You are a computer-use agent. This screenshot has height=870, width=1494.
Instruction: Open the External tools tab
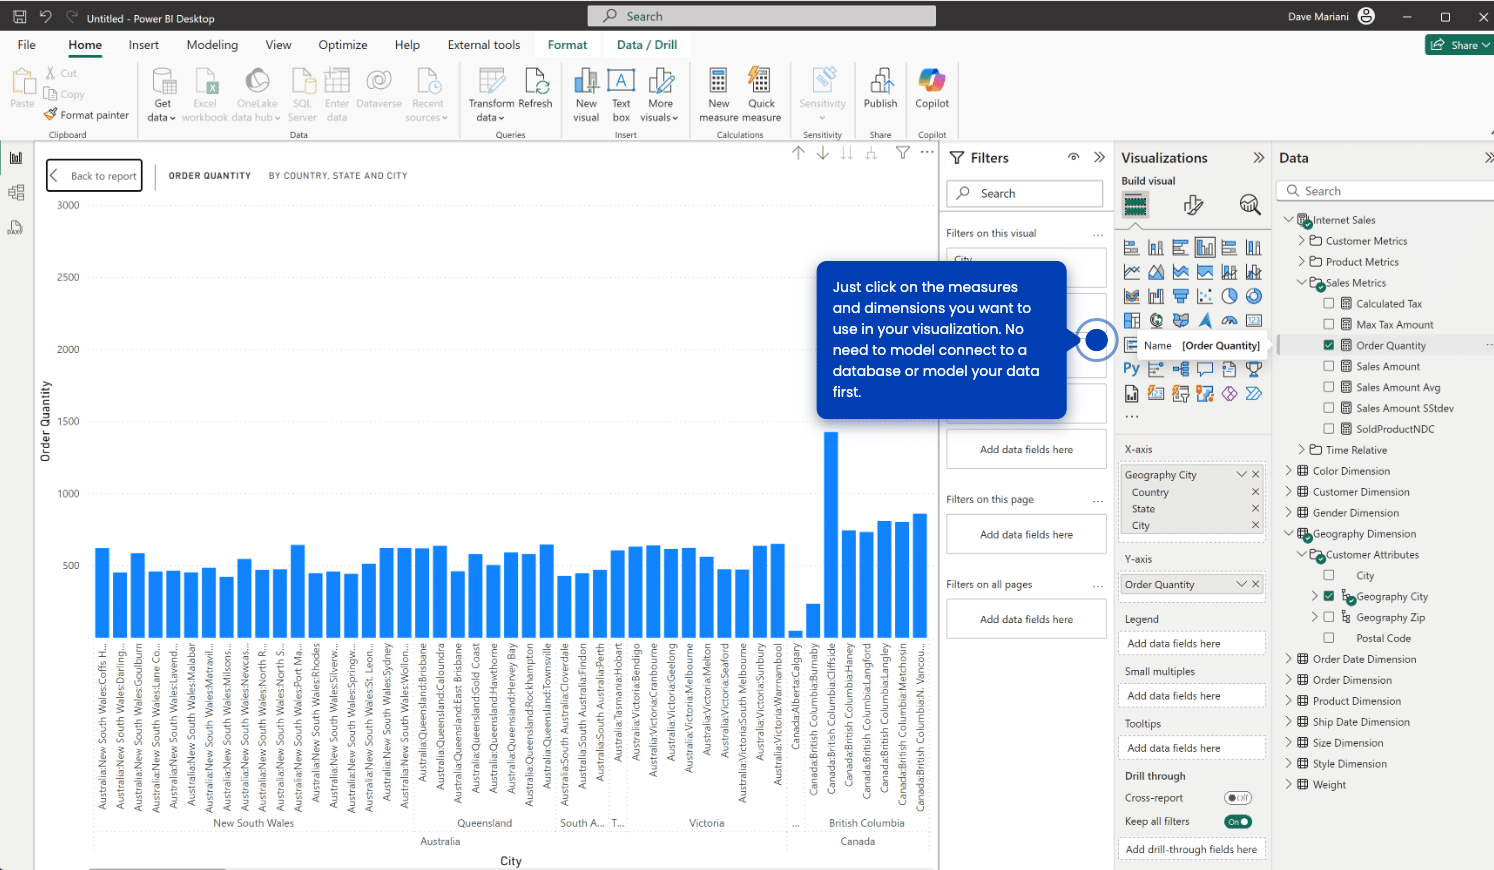click(x=484, y=45)
